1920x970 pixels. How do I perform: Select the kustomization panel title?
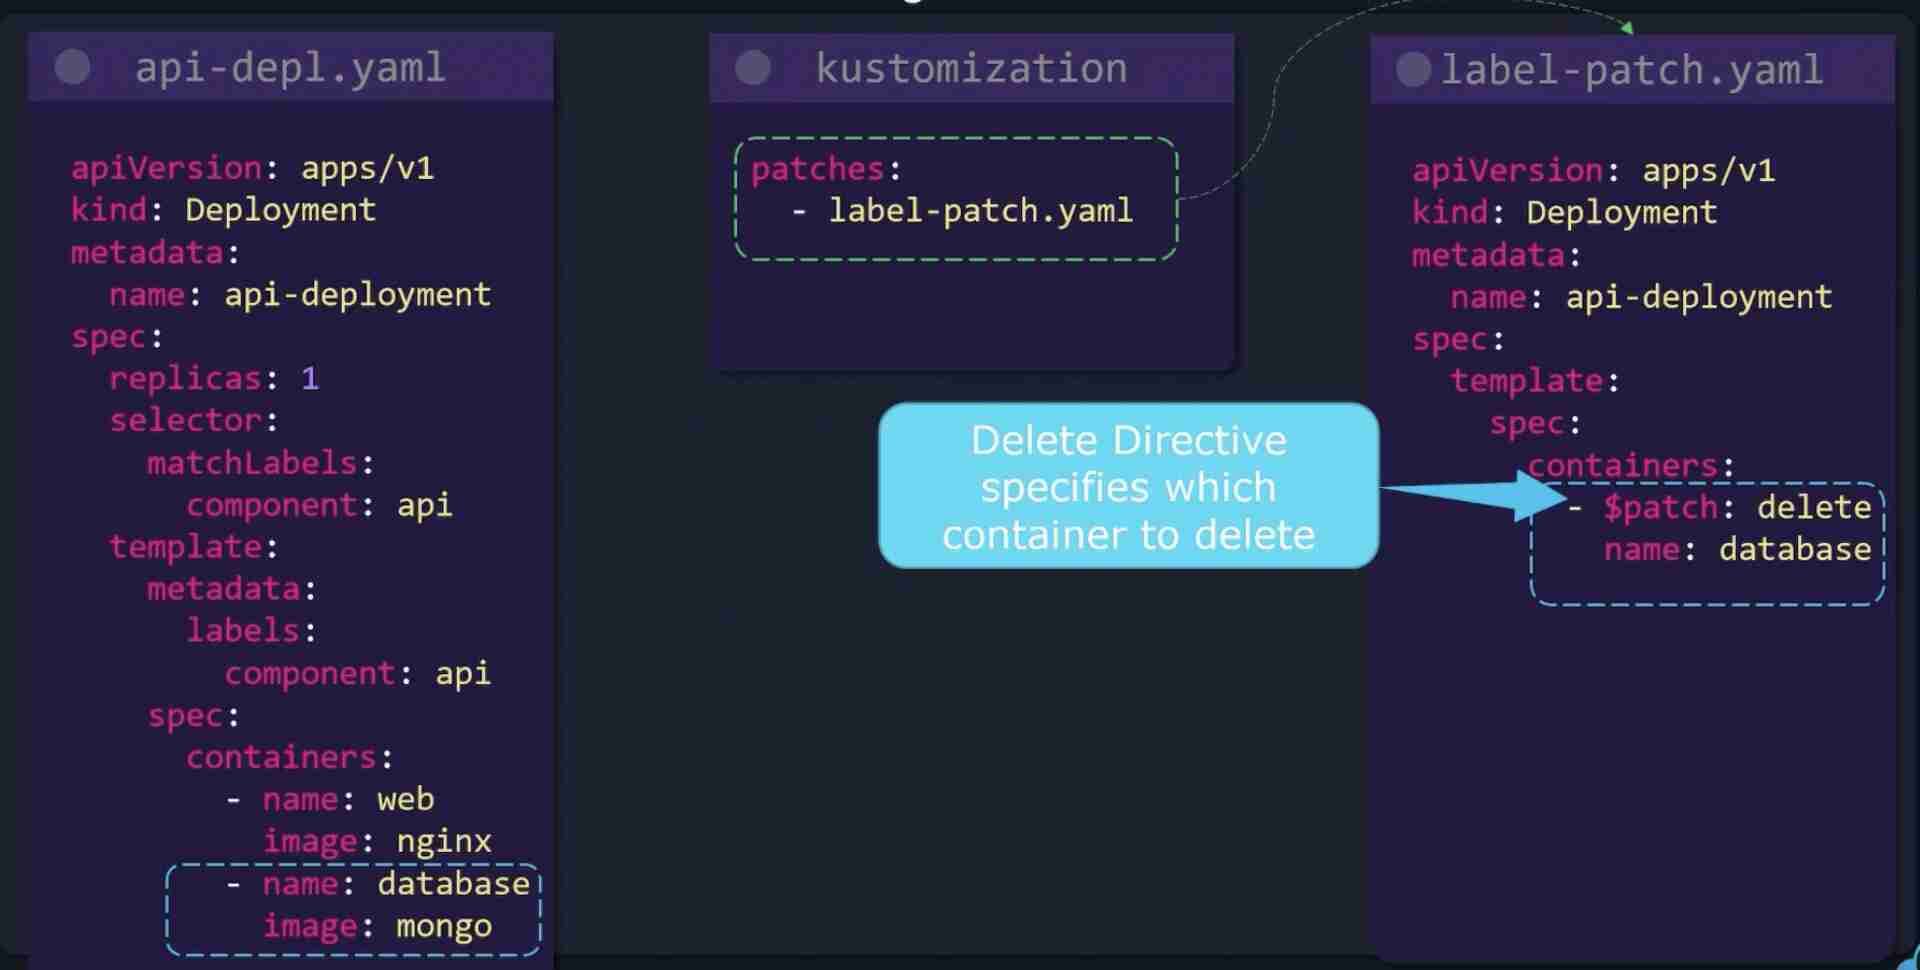click(x=971, y=68)
